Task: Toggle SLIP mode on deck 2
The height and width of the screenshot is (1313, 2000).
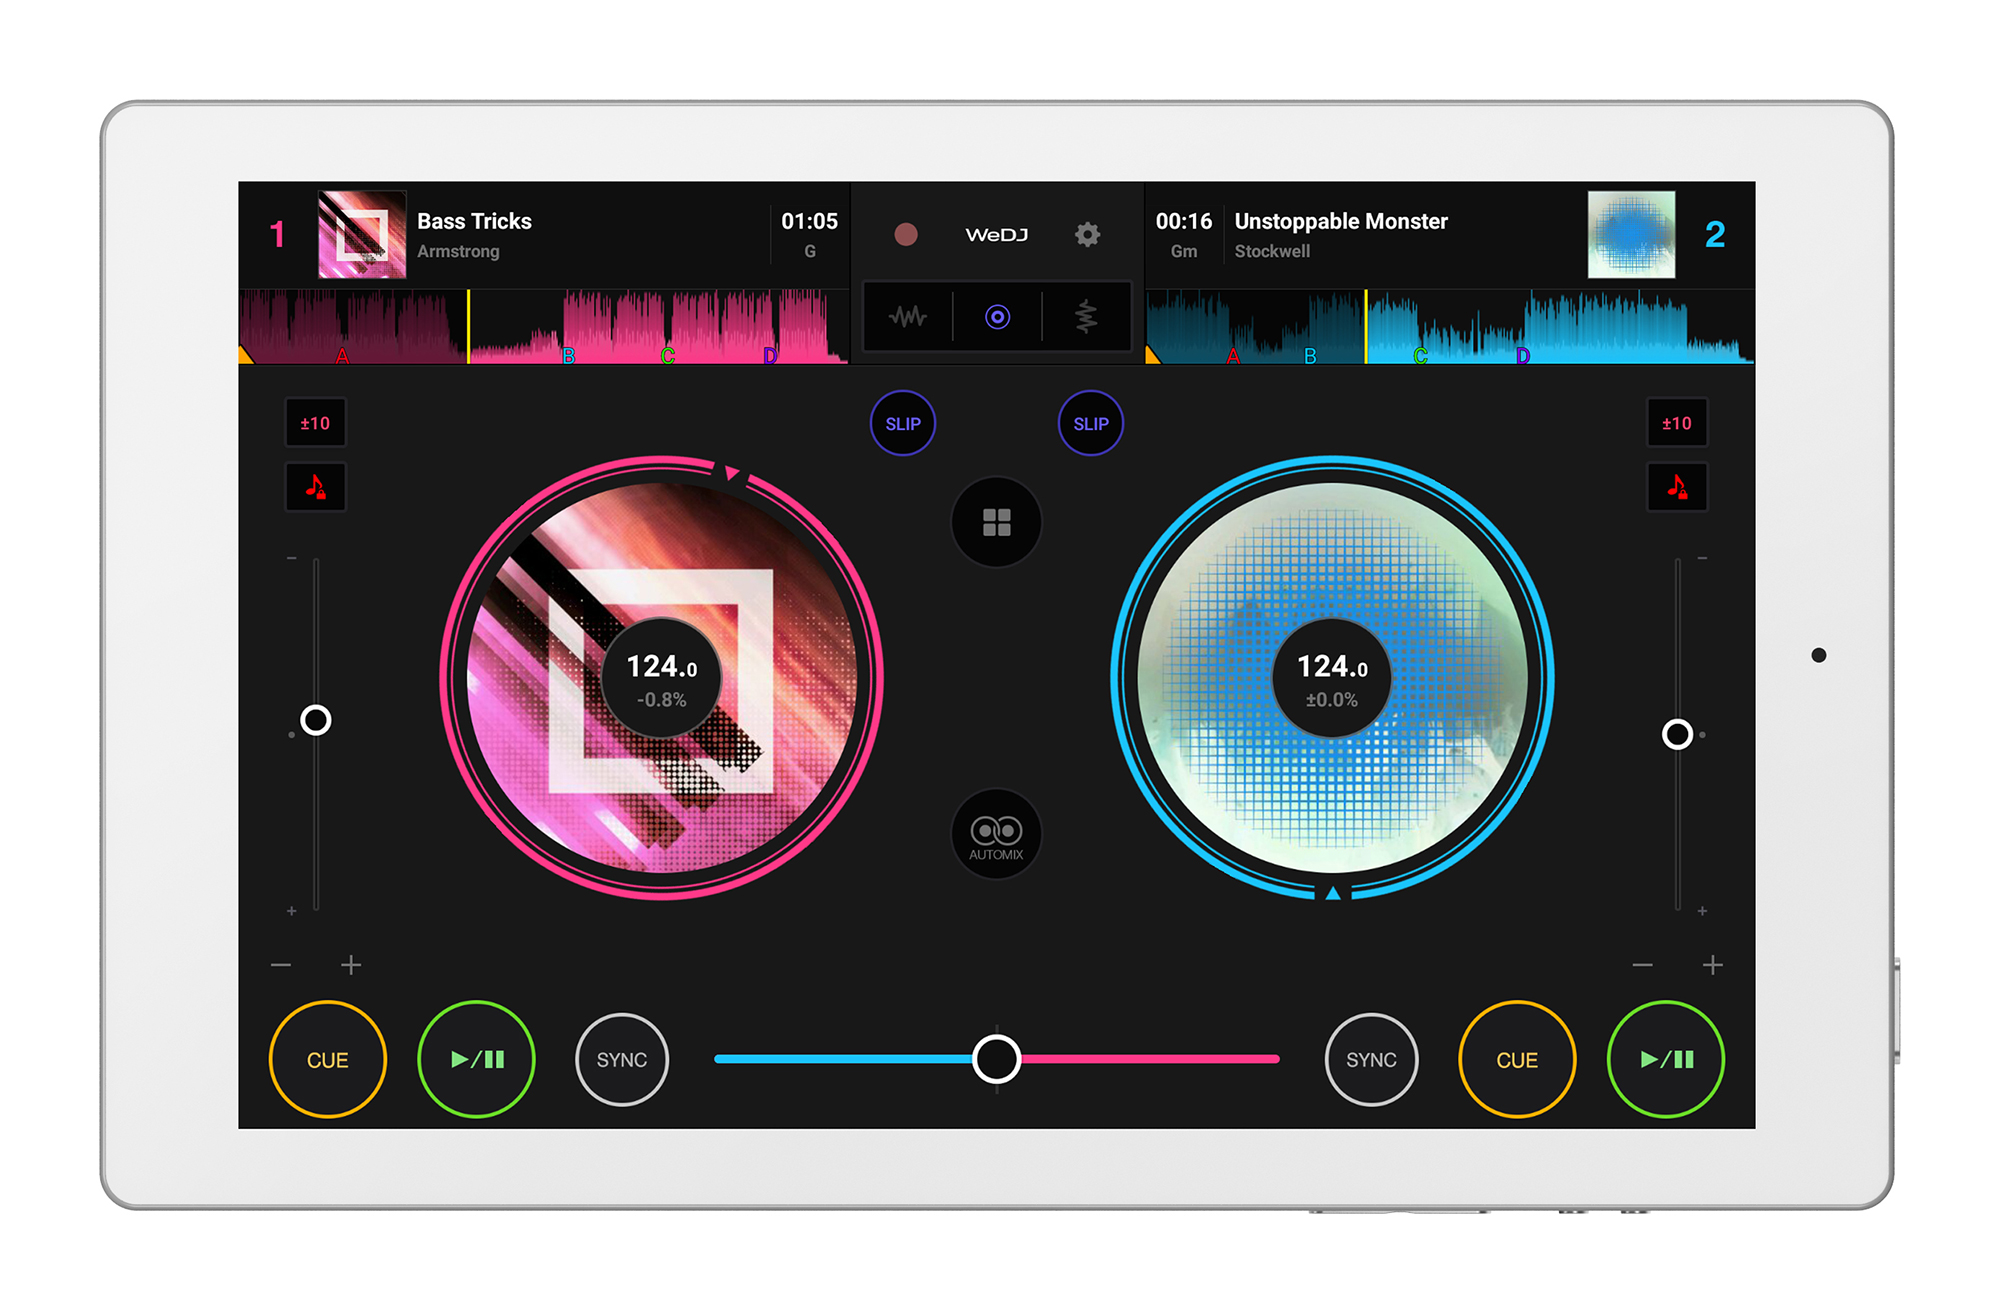Action: [1092, 424]
